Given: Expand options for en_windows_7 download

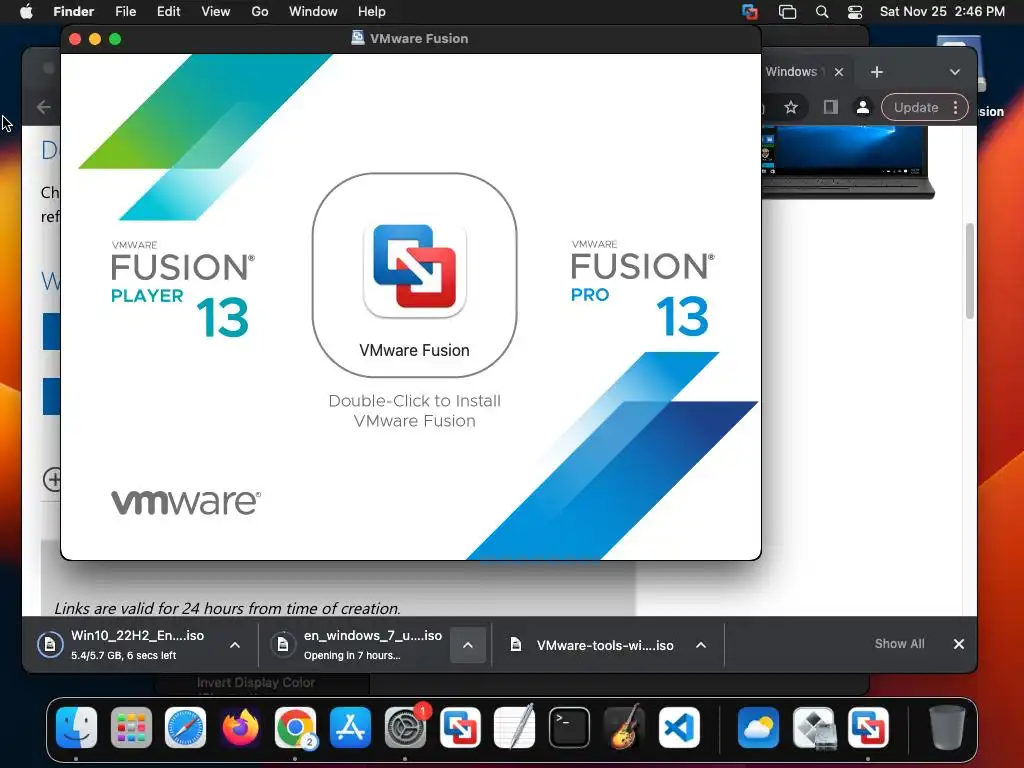Looking at the screenshot, I should 468,645.
